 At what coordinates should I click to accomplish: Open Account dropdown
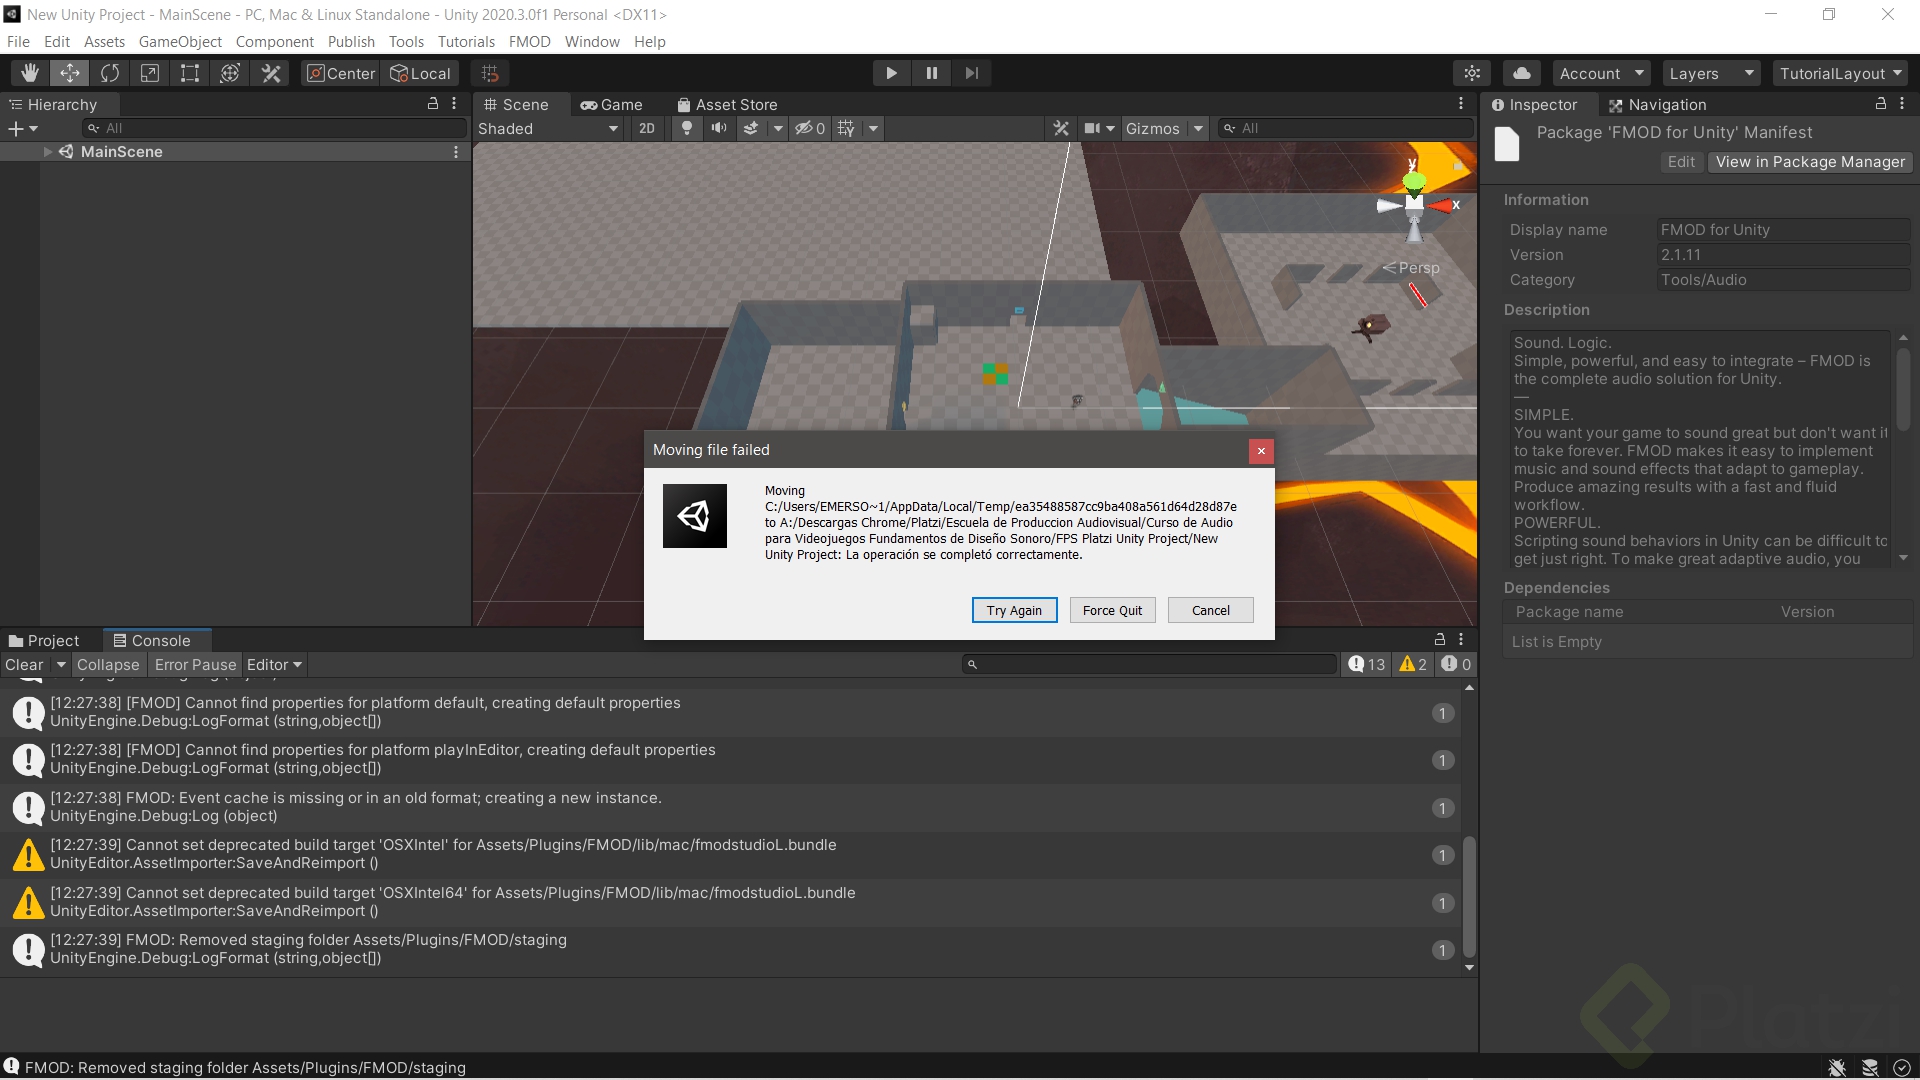tap(1601, 73)
